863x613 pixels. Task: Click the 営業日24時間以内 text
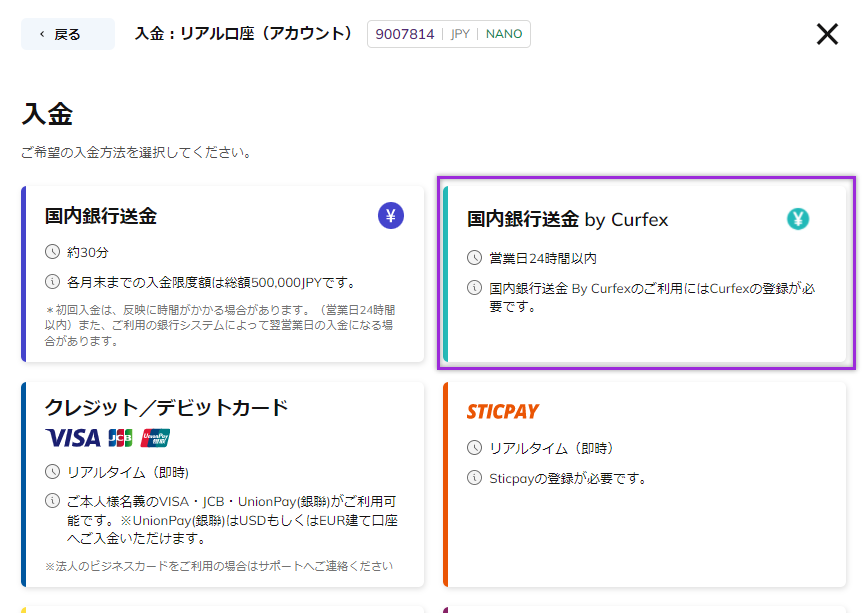pyautogui.click(x=543, y=258)
